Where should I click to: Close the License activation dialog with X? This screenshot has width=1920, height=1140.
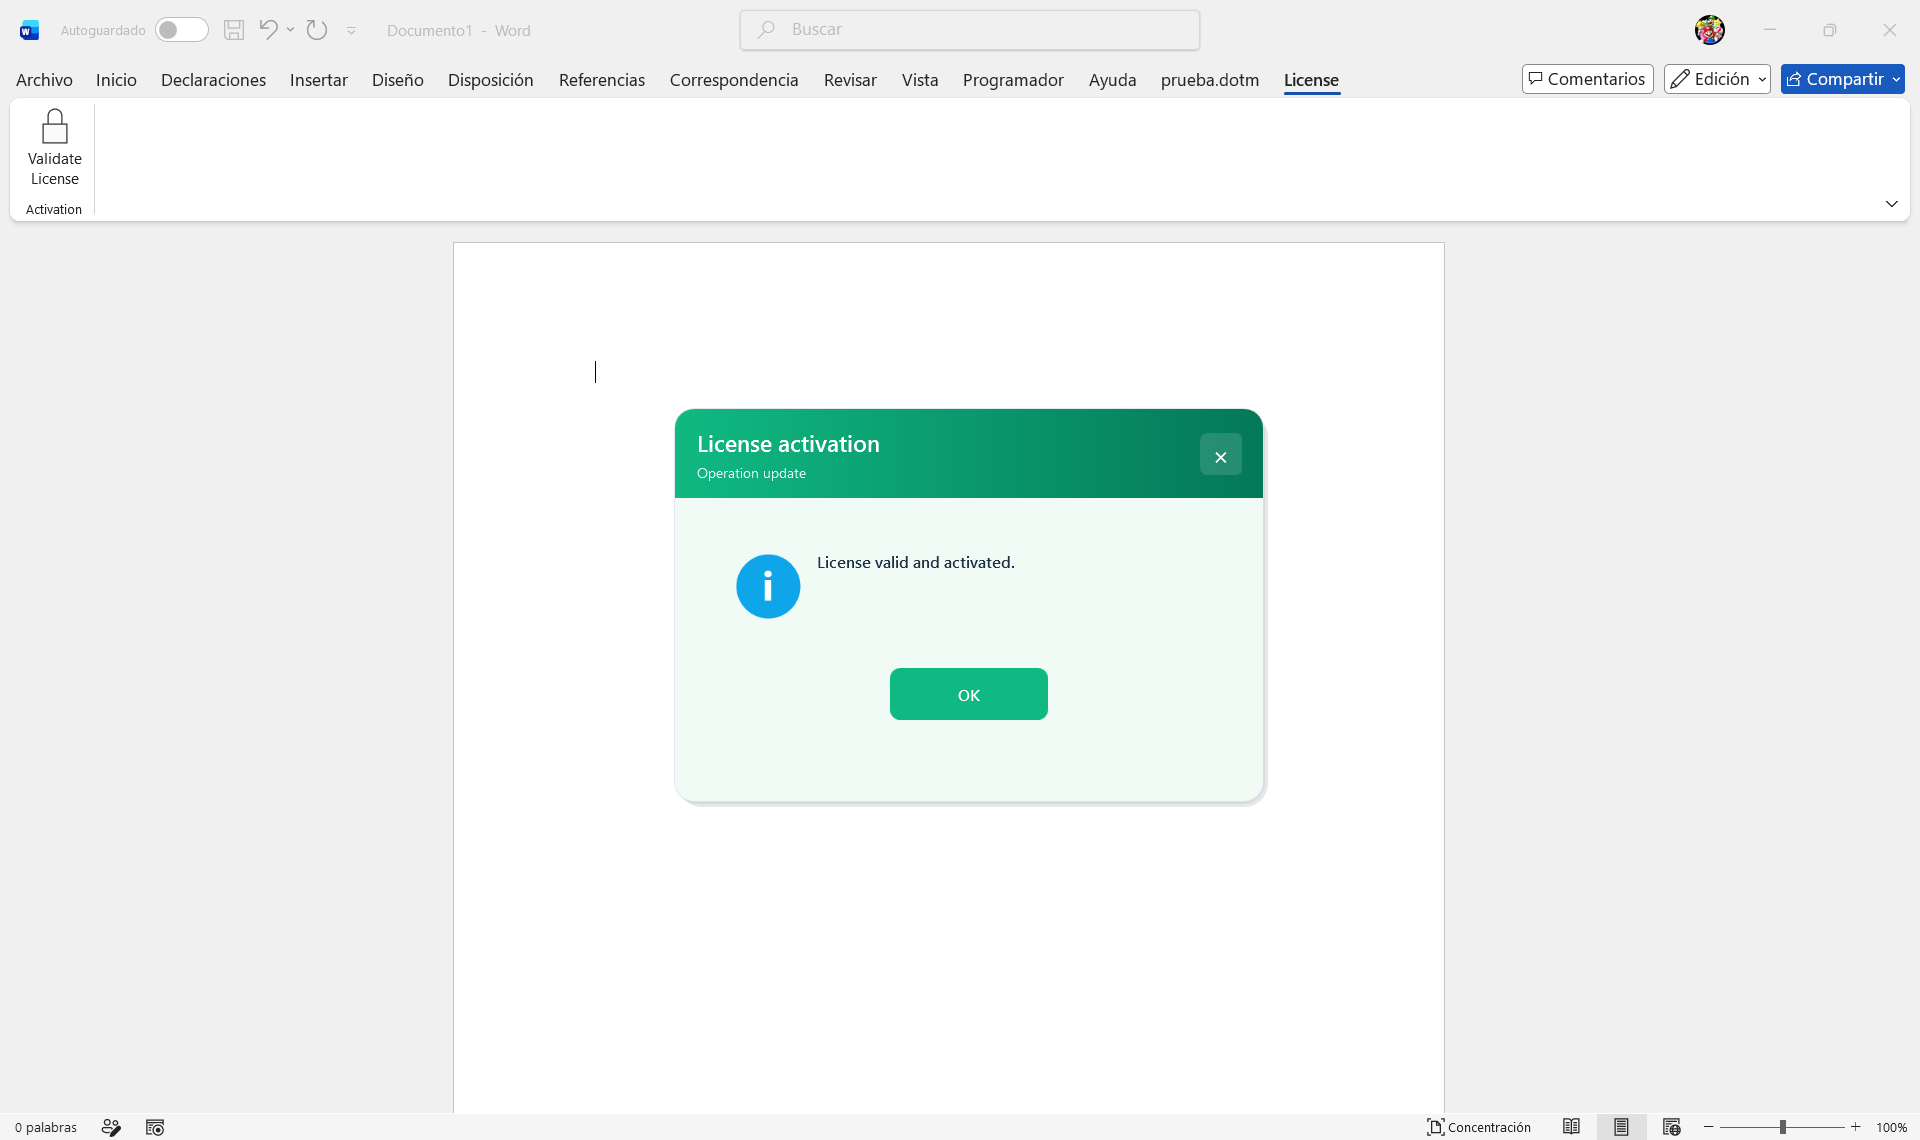pos(1221,455)
